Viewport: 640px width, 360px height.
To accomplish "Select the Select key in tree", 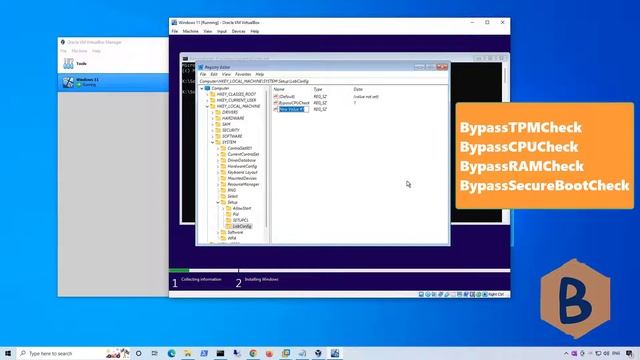I will (x=232, y=196).
